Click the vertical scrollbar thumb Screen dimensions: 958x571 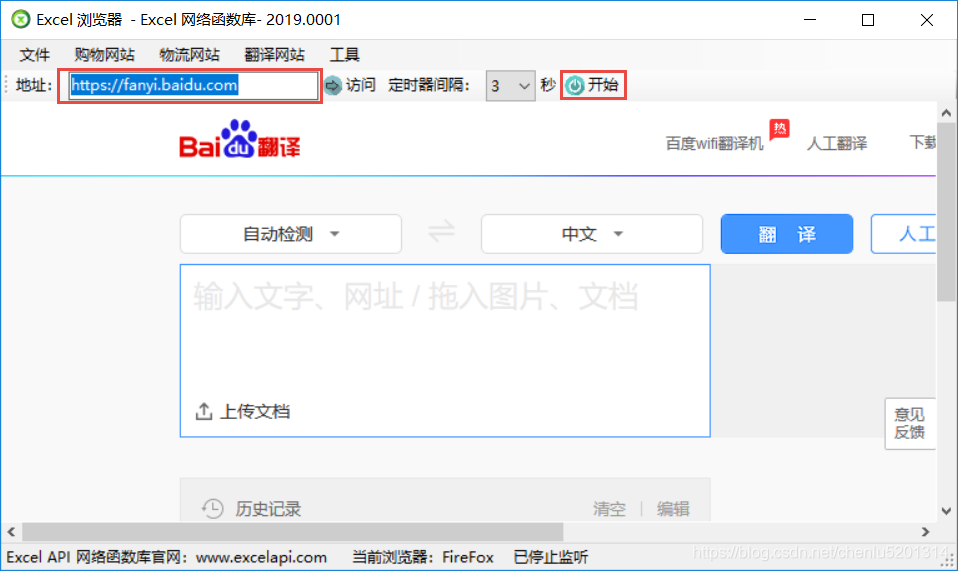pos(946,212)
